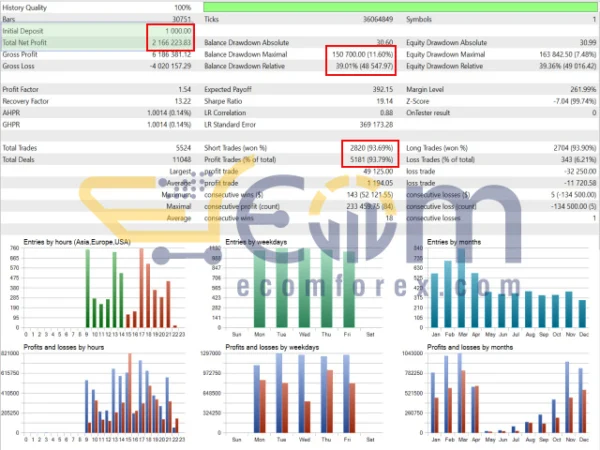Click the Total Net Profit label

(24, 42)
